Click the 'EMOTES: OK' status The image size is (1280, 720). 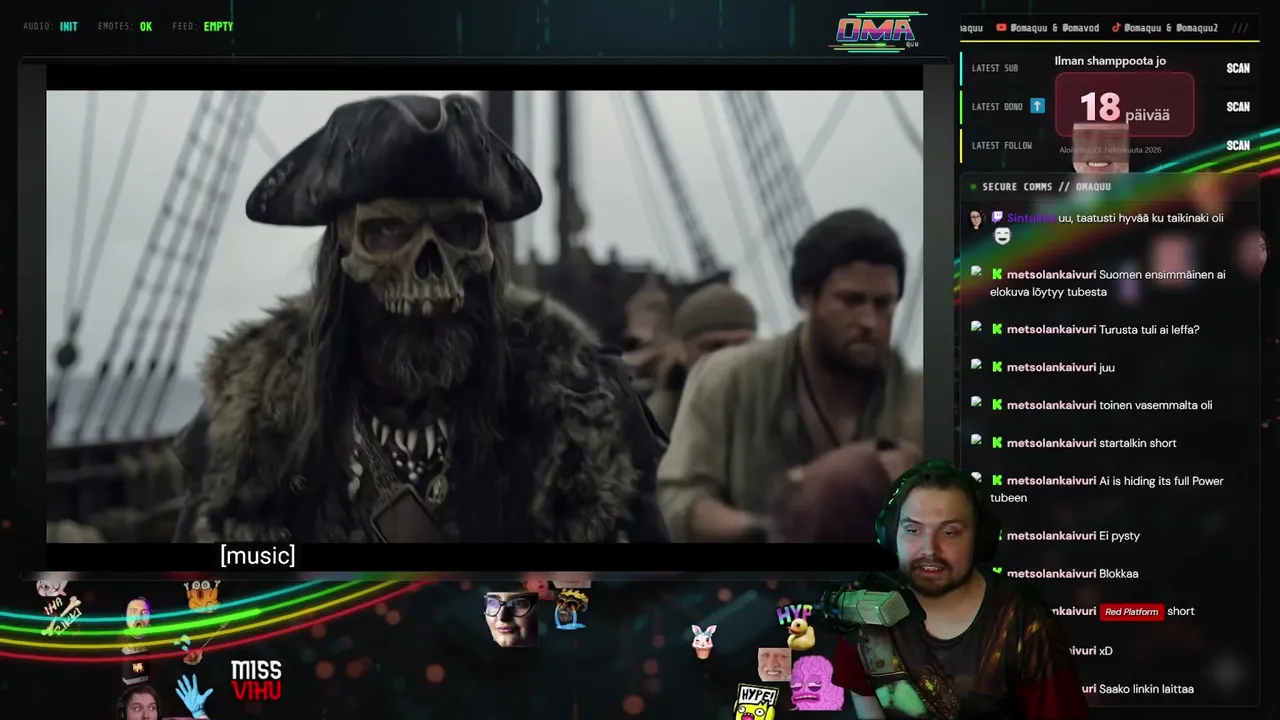pos(125,27)
